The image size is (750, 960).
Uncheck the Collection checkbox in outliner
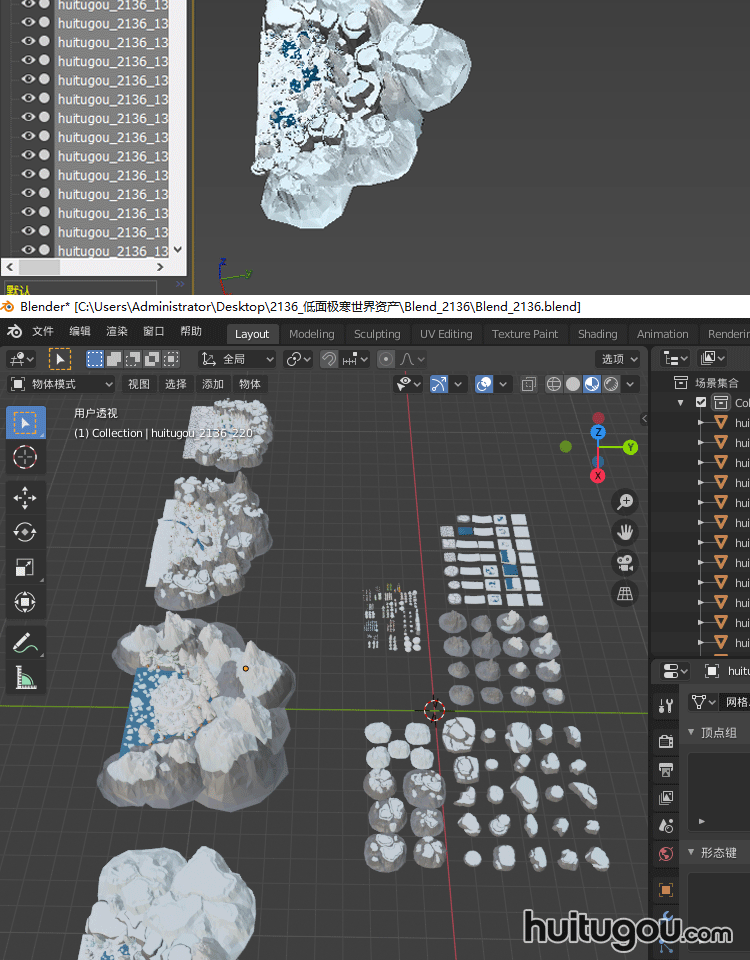[701, 403]
